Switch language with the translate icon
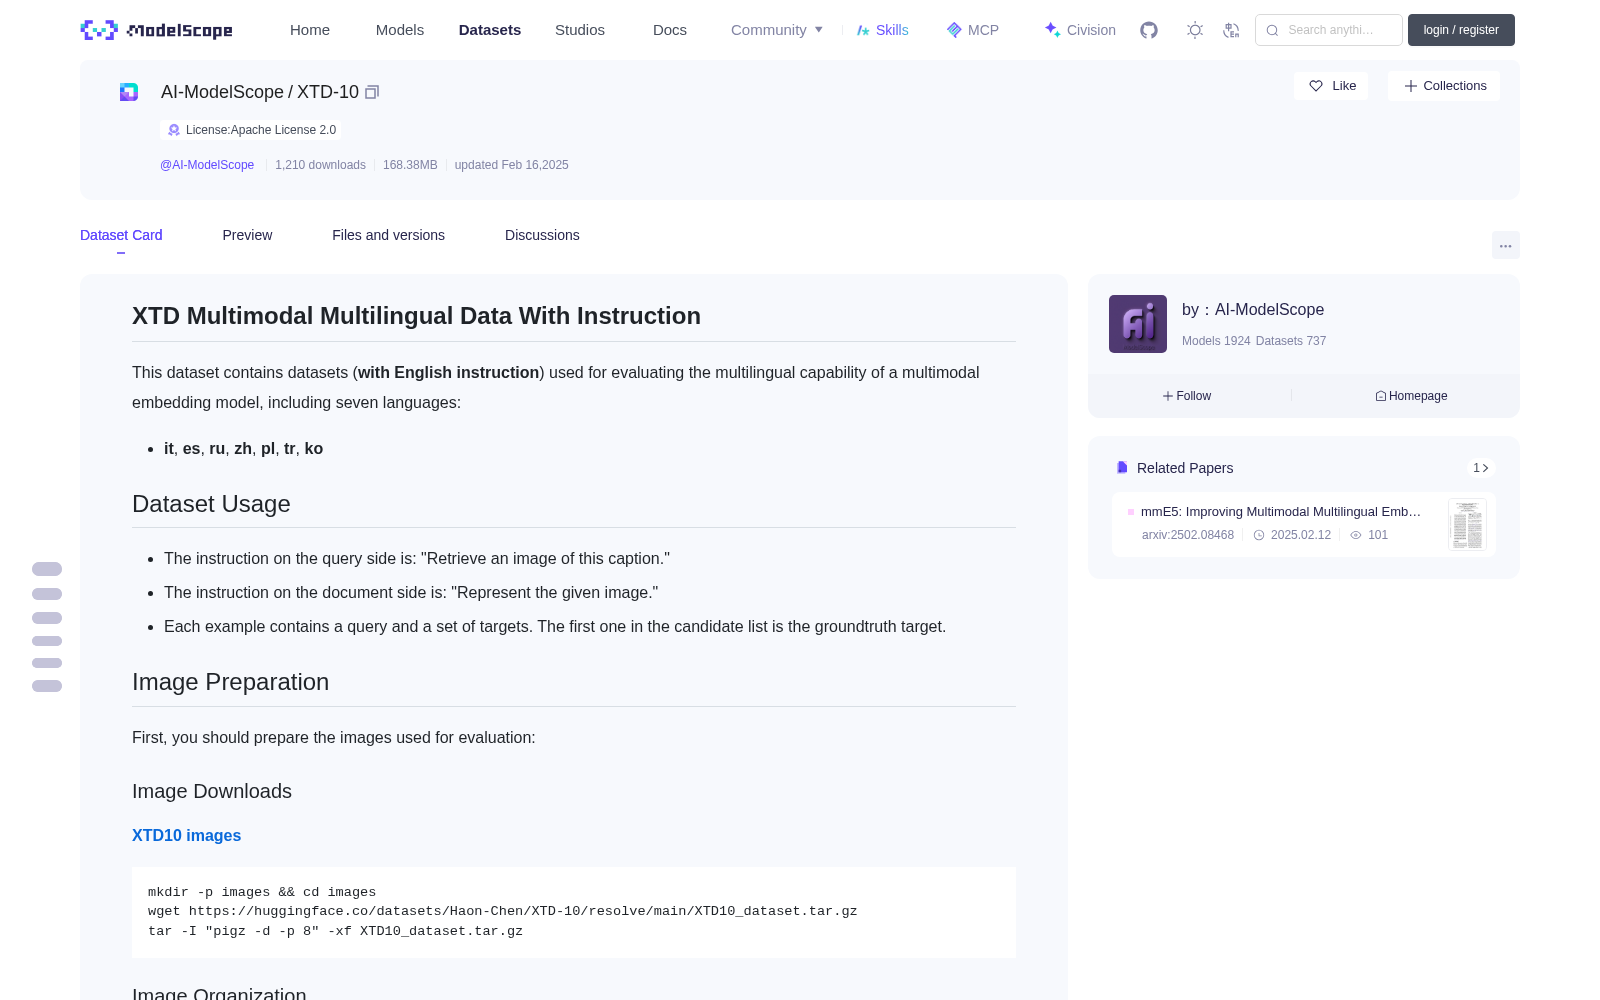Image resolution: width=1600 pixels, height=1000 pixels. (x=1231, y=30)
